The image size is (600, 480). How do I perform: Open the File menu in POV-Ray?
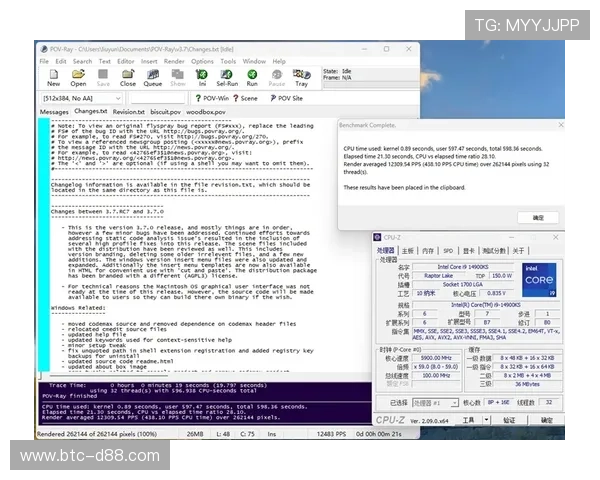pyautogui.click(x=44, y=61)
